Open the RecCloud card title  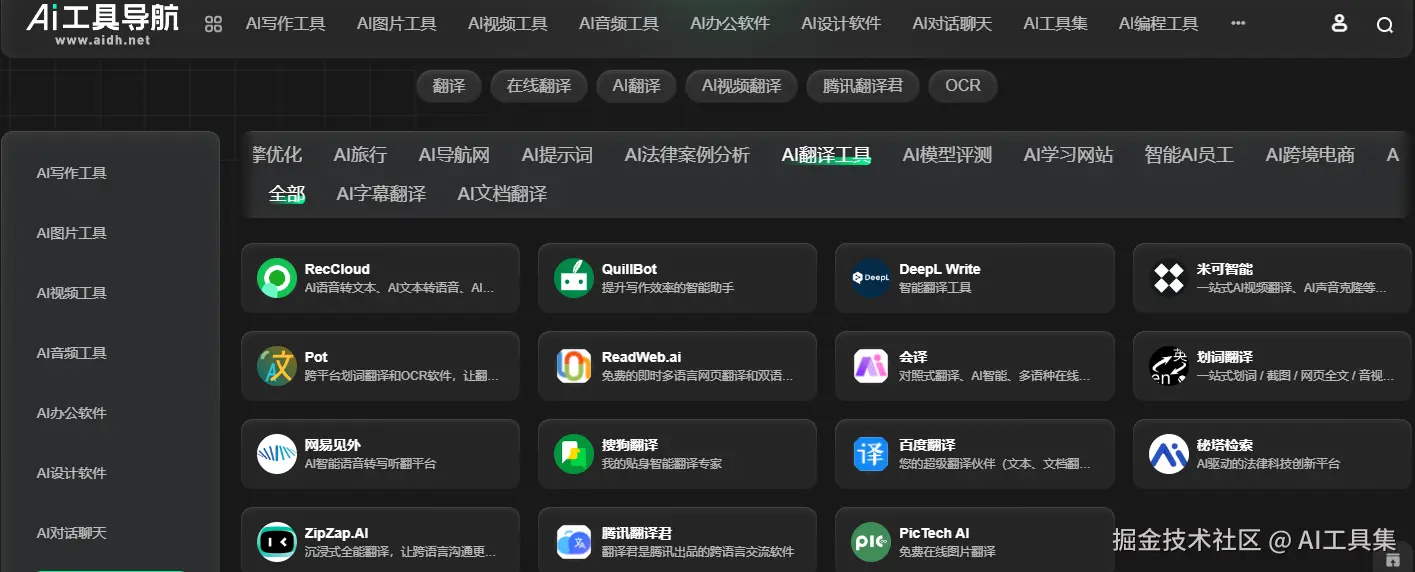(337, 269)
